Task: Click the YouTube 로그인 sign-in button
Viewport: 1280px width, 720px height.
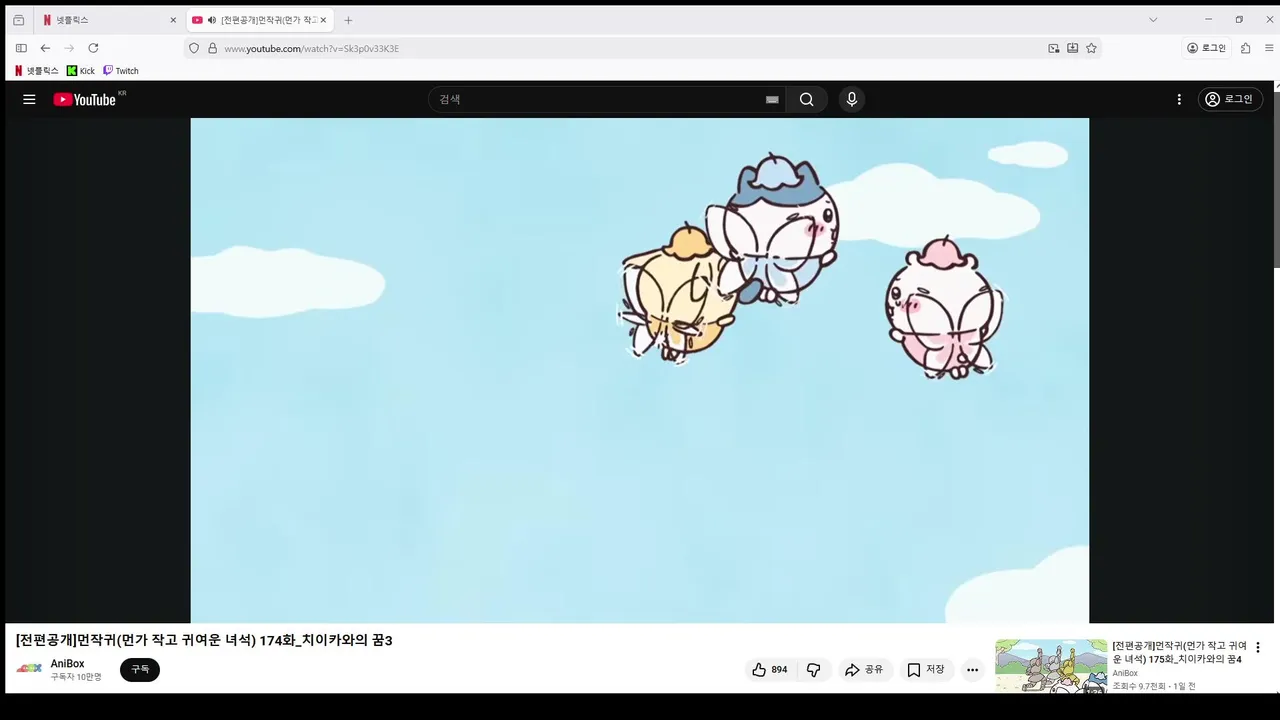Action: (x=1230, y=99)
